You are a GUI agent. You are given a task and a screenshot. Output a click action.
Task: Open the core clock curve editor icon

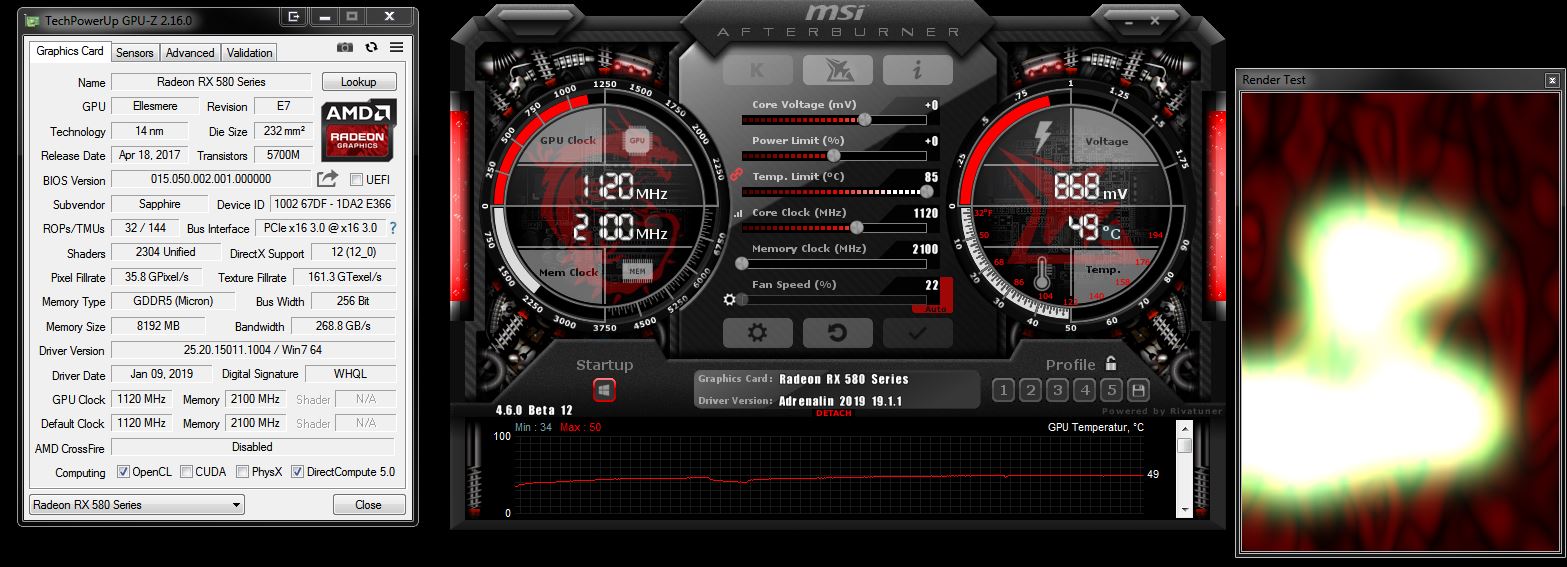tap(739, 213)
